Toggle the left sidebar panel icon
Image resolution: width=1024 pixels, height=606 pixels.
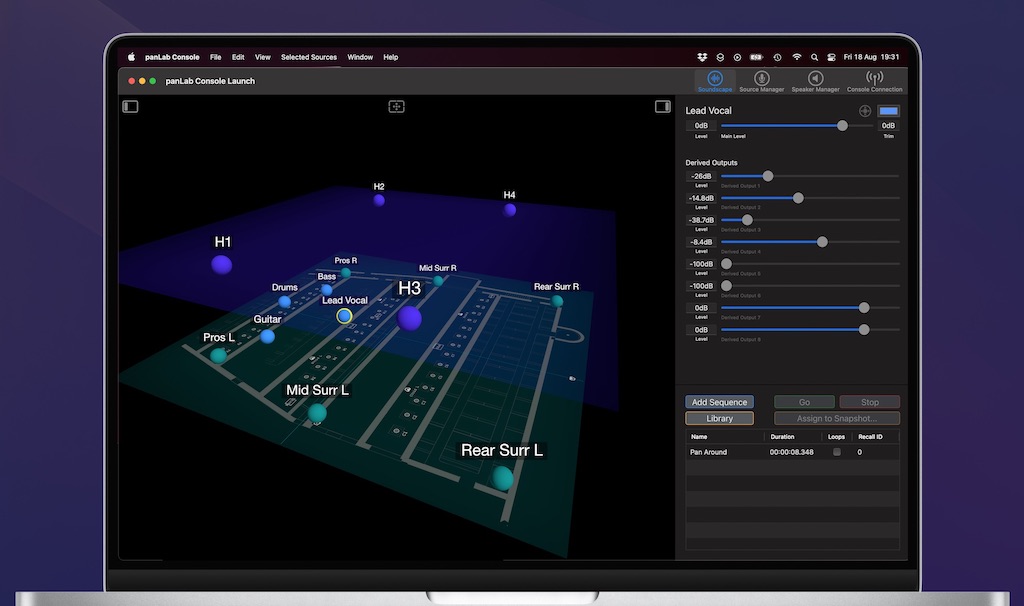[130, 106]
